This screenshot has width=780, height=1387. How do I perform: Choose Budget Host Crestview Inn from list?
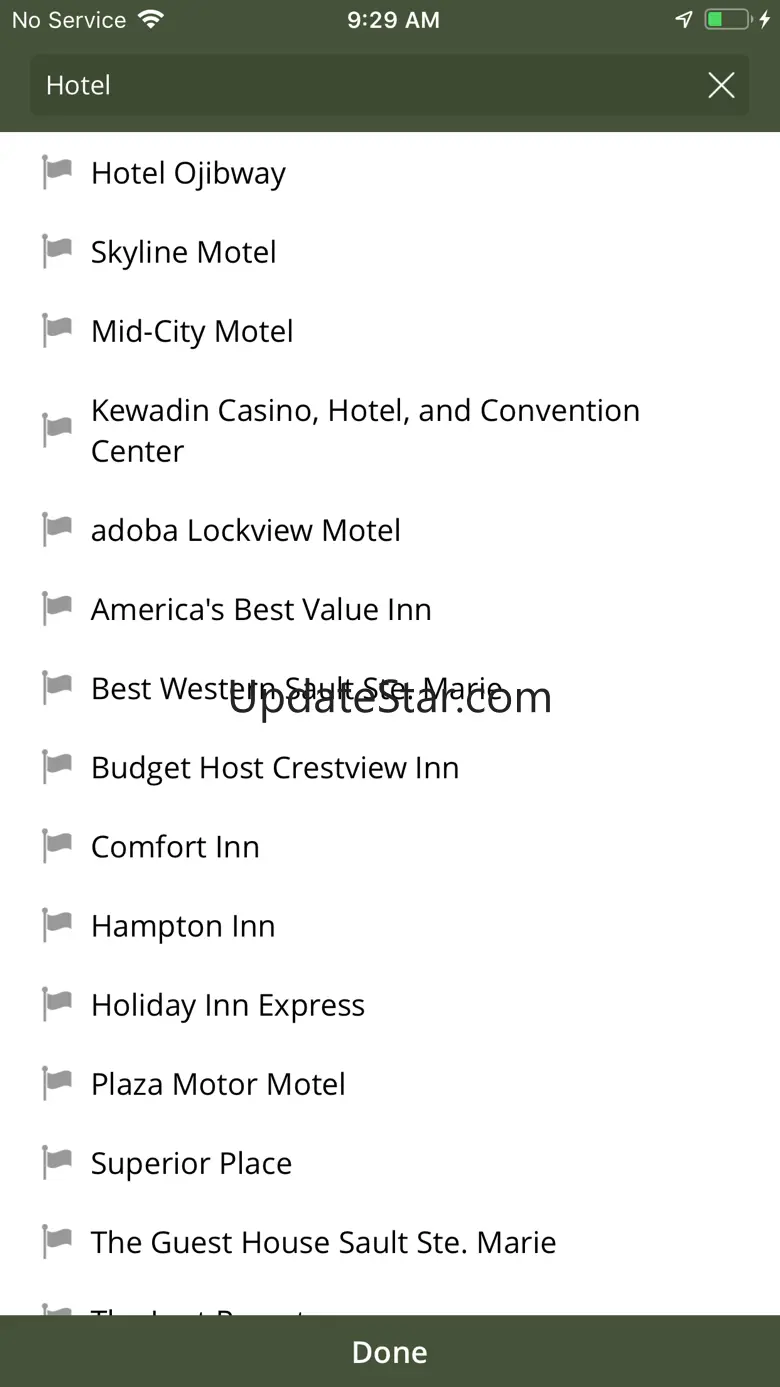(390, 768)
